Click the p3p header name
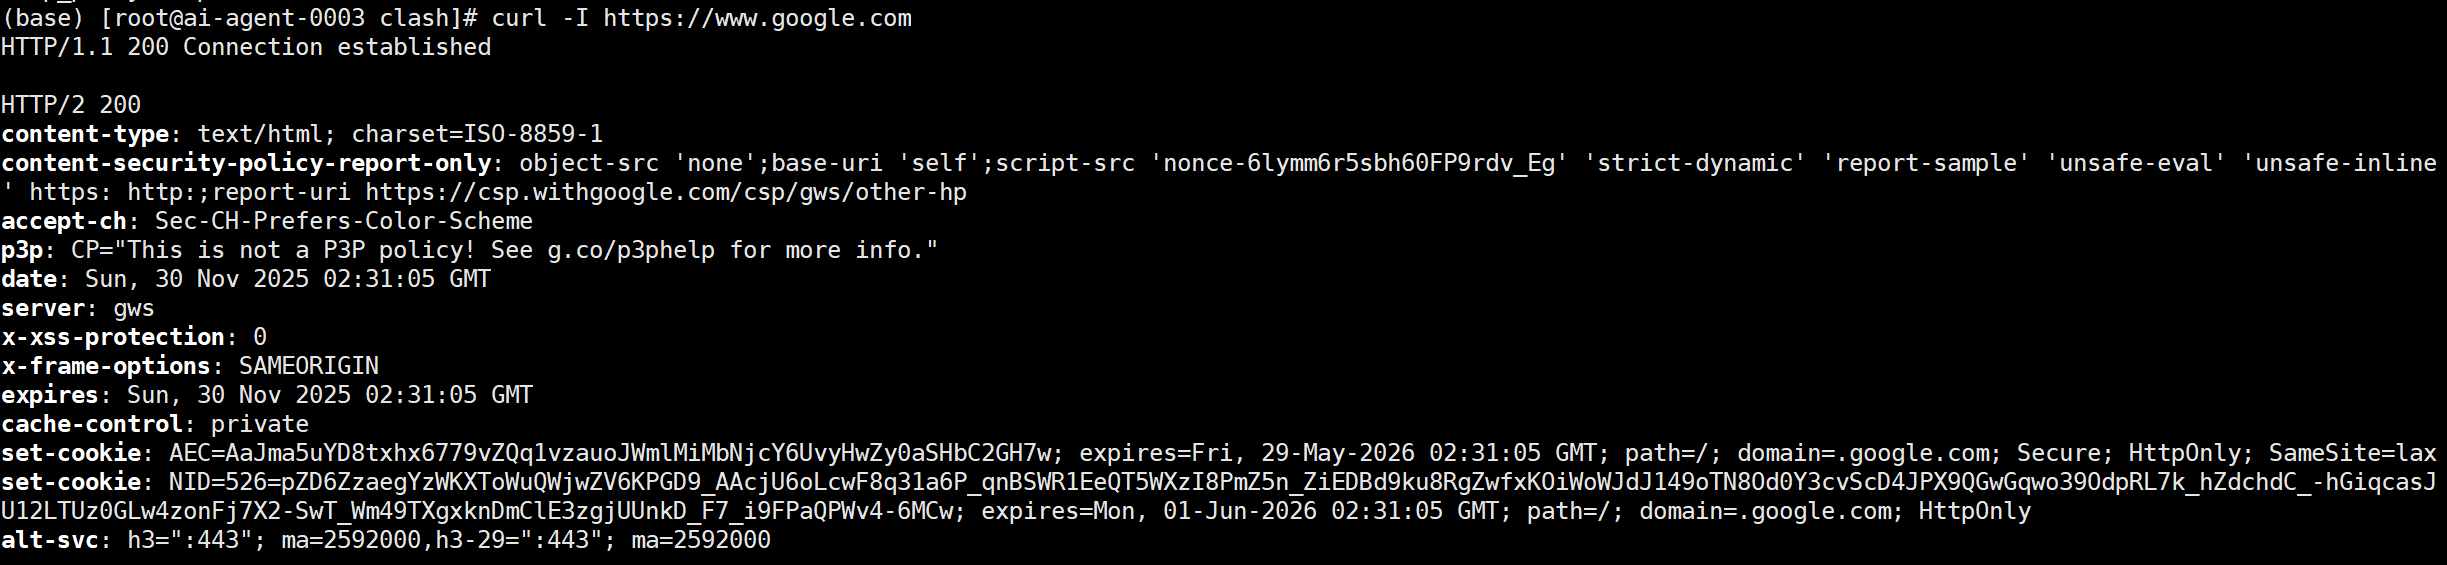 (x=22, y=250)
